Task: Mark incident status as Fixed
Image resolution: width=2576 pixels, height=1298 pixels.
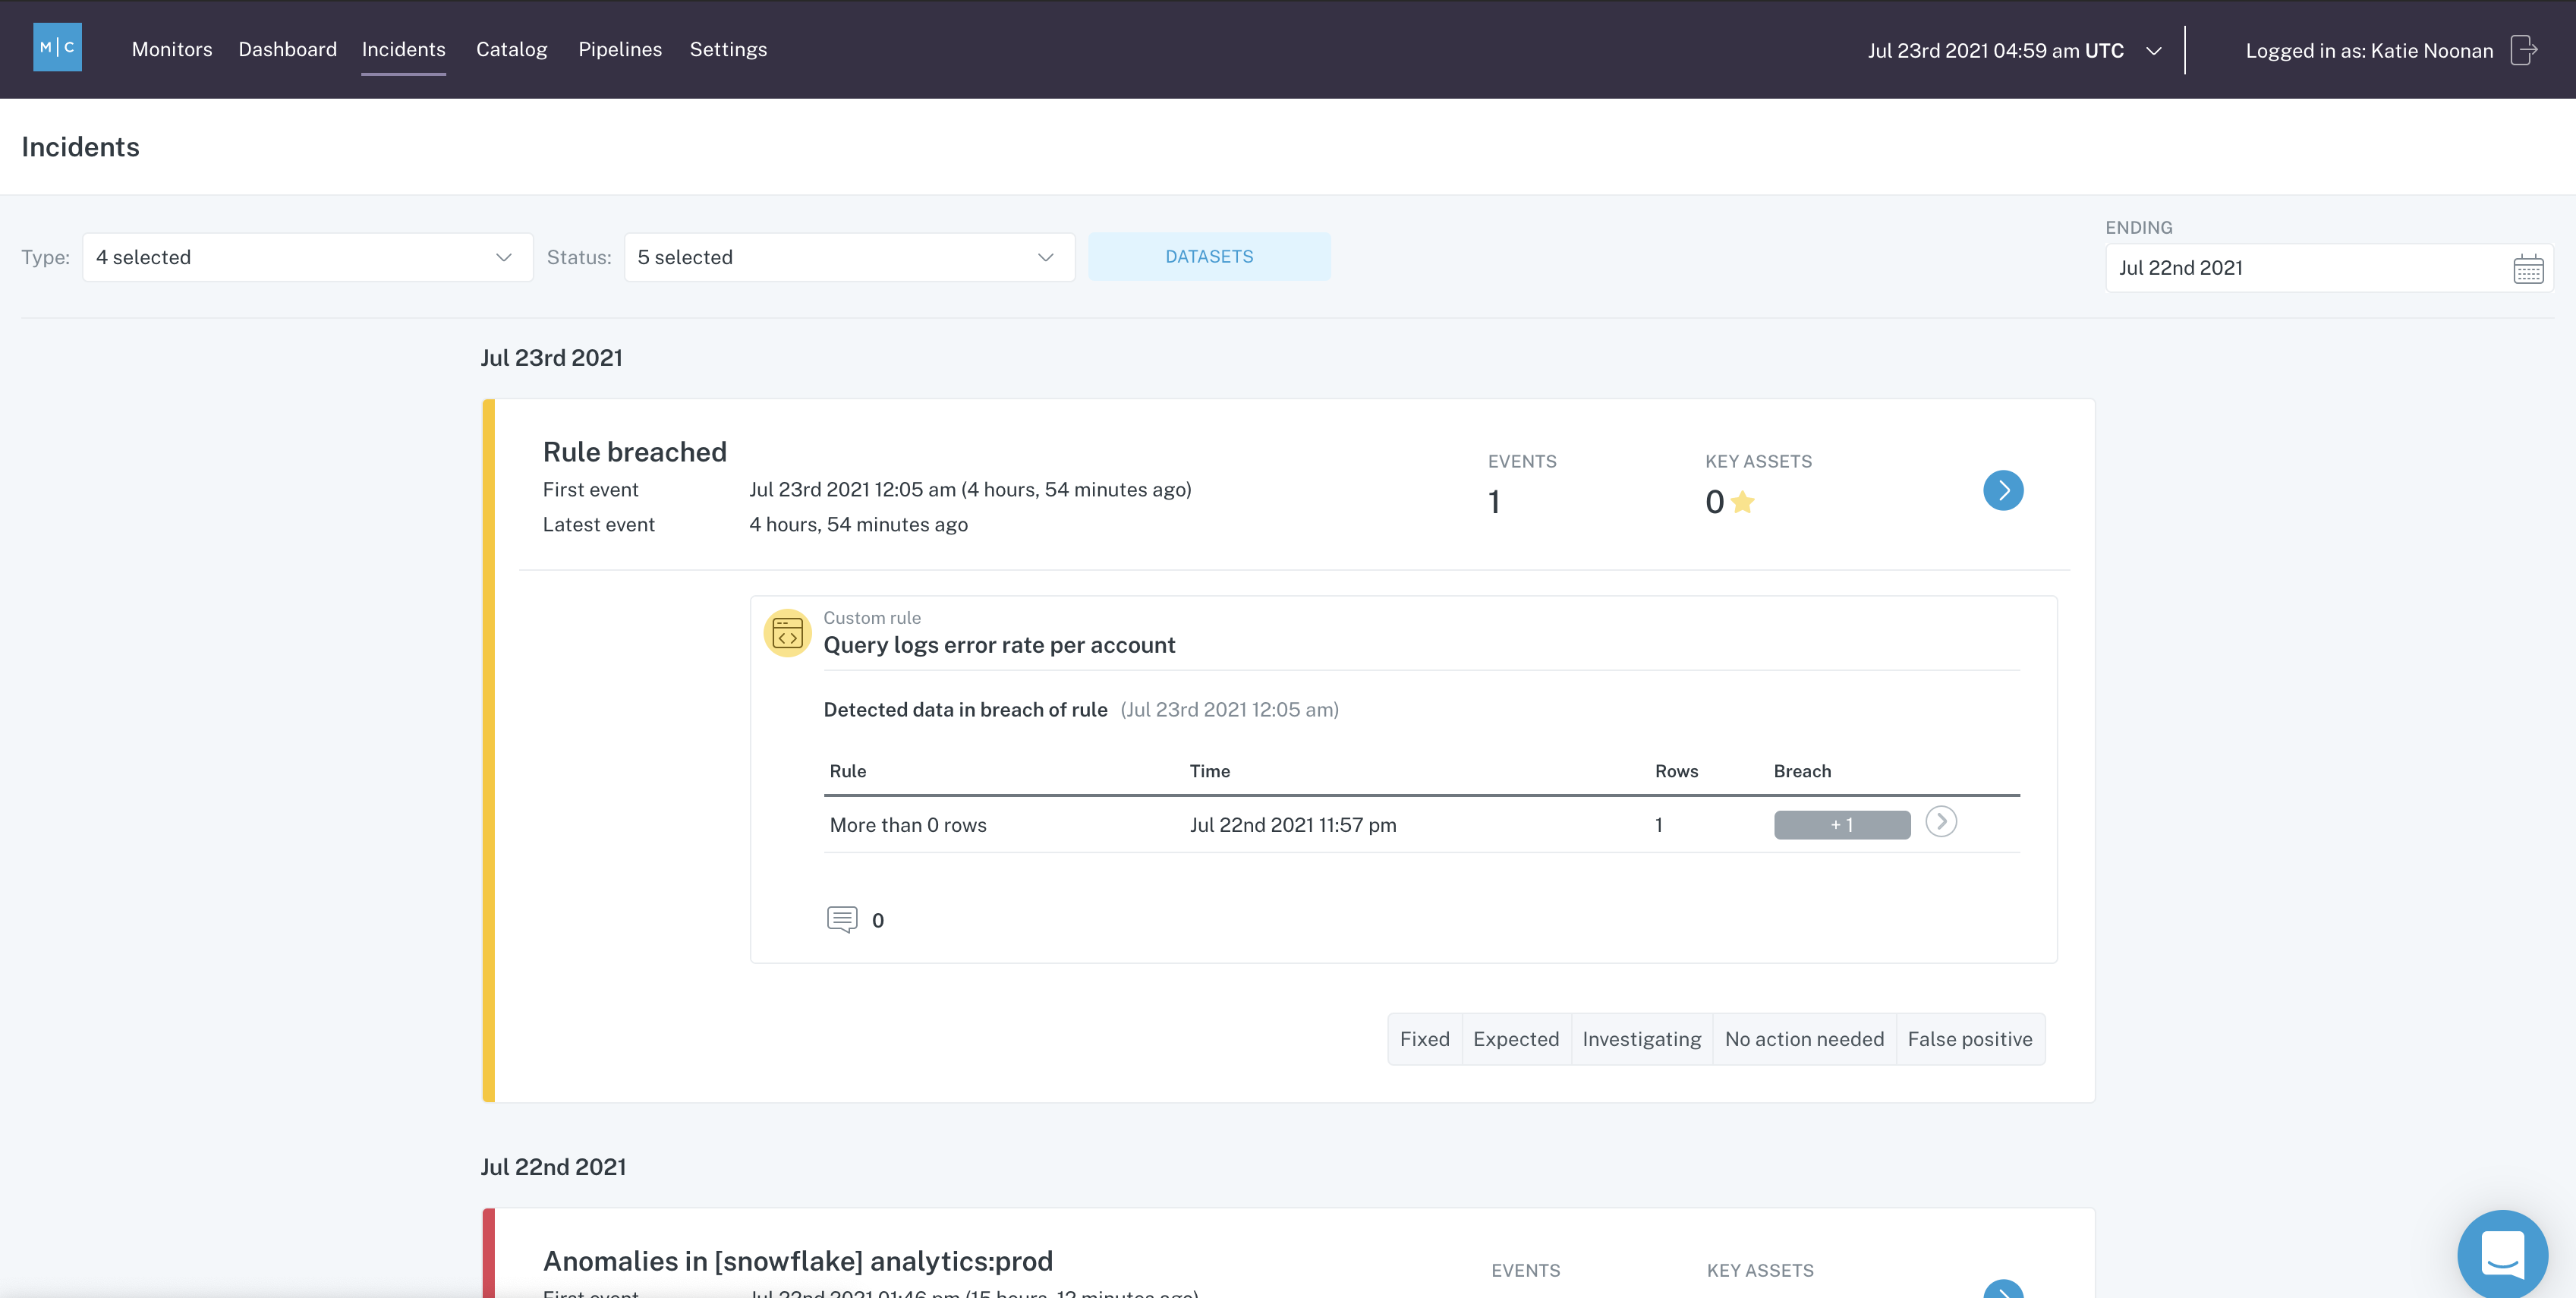Action: (x=1424, y=1039)
